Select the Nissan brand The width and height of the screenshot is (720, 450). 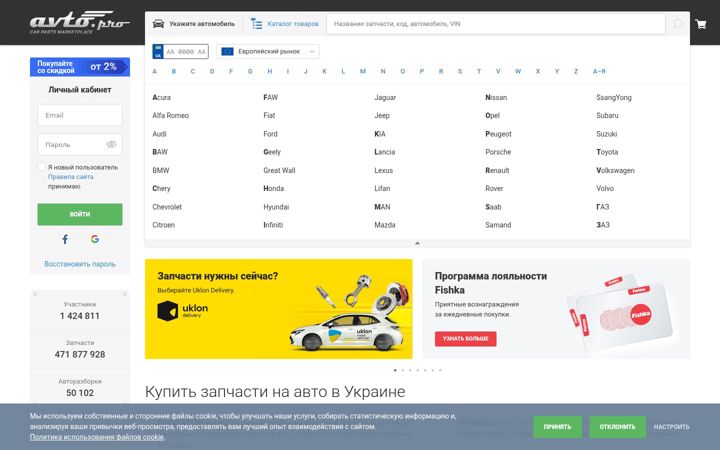pyautogui.click(x=496, y=97)
